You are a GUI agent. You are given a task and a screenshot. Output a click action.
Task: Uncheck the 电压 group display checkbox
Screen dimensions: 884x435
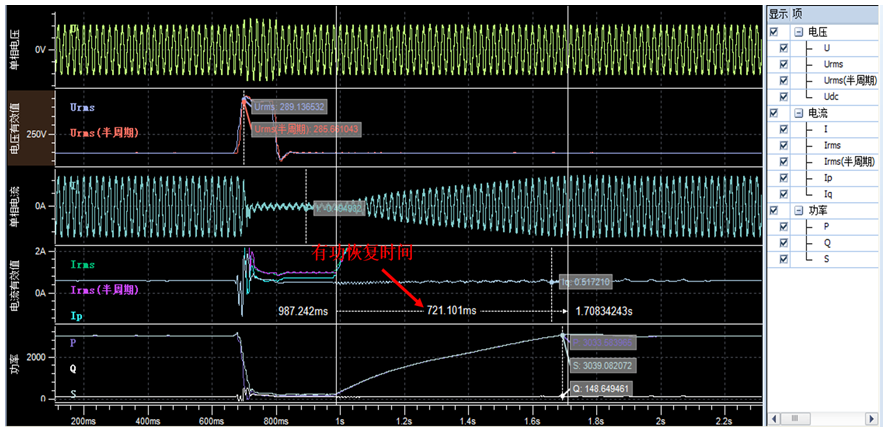tap(774, 32)
